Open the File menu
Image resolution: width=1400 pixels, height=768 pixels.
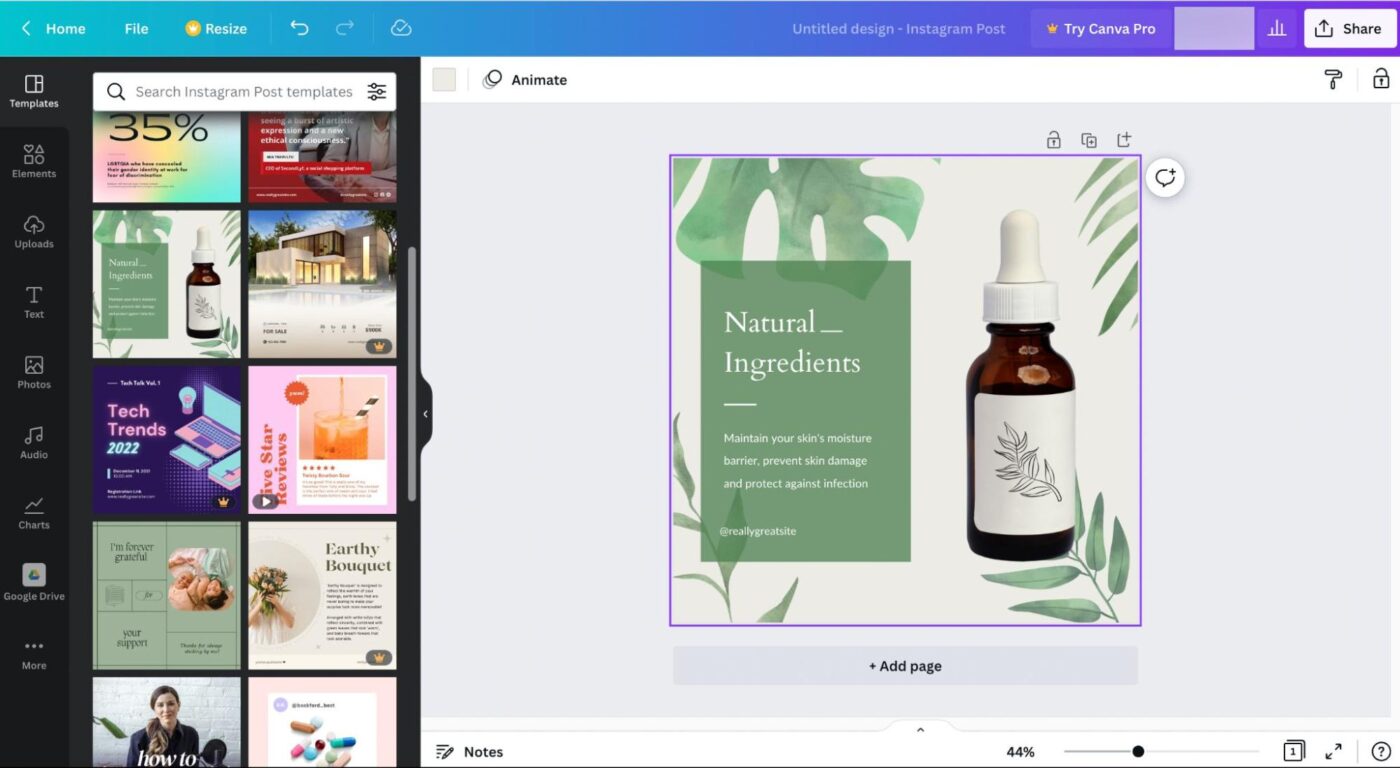[x=136, y=28]
